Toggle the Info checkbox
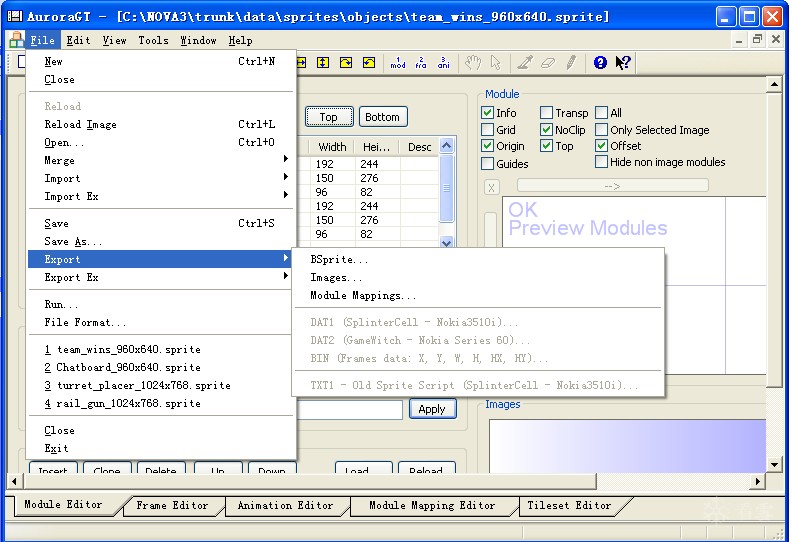Screen dimensions: 792x542 pos(487,113)
